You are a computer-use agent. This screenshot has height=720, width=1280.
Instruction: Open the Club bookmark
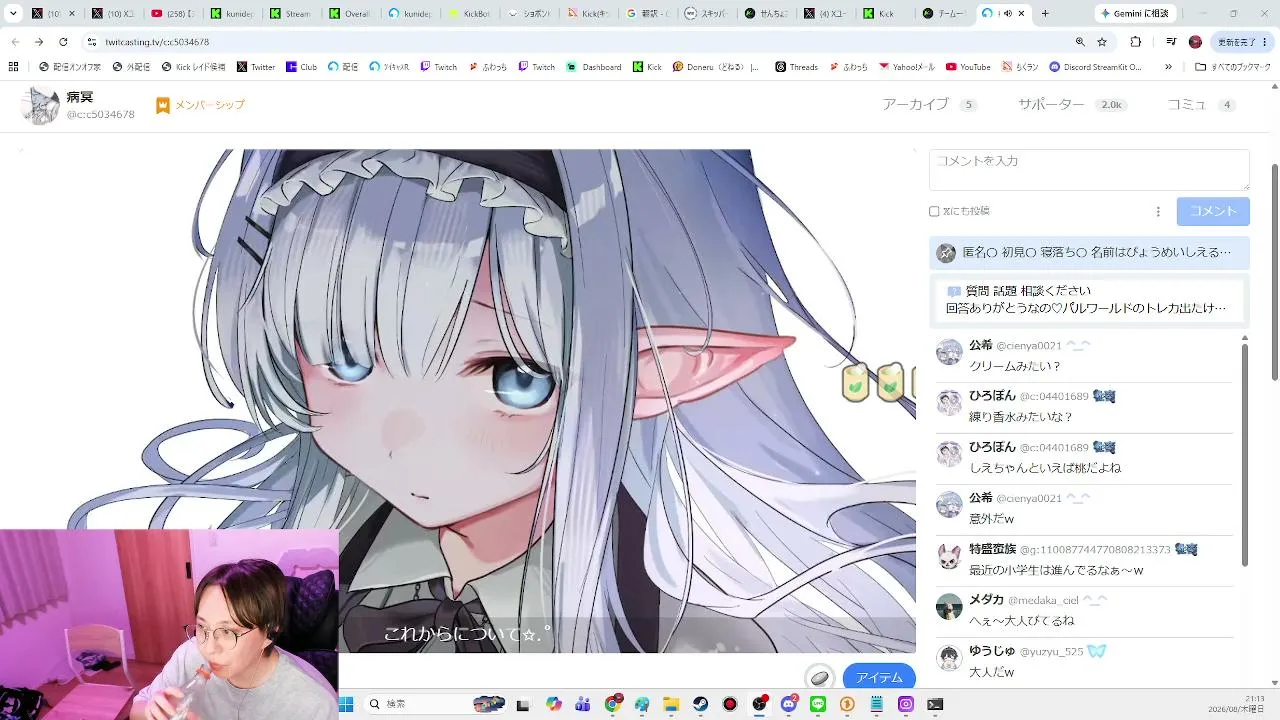click(302, 67)
